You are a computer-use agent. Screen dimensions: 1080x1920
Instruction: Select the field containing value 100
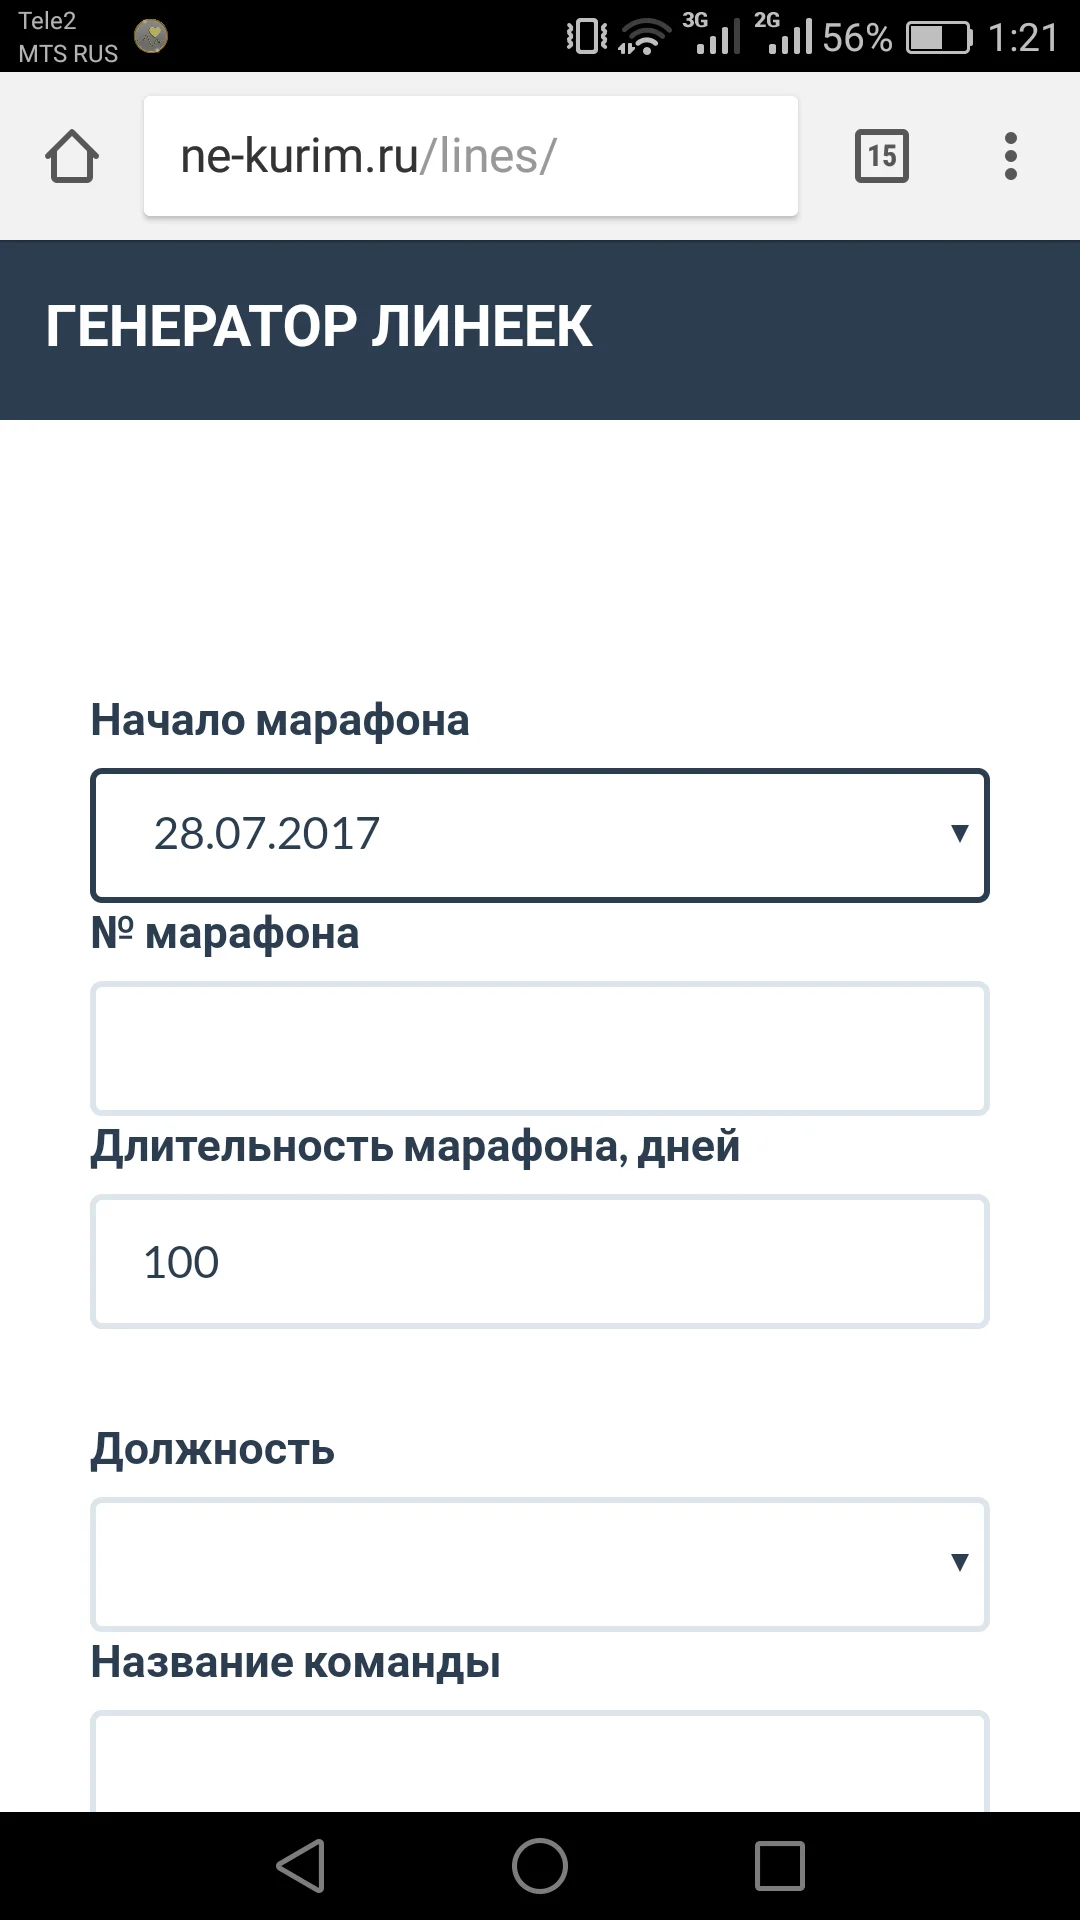(540, 1260)
